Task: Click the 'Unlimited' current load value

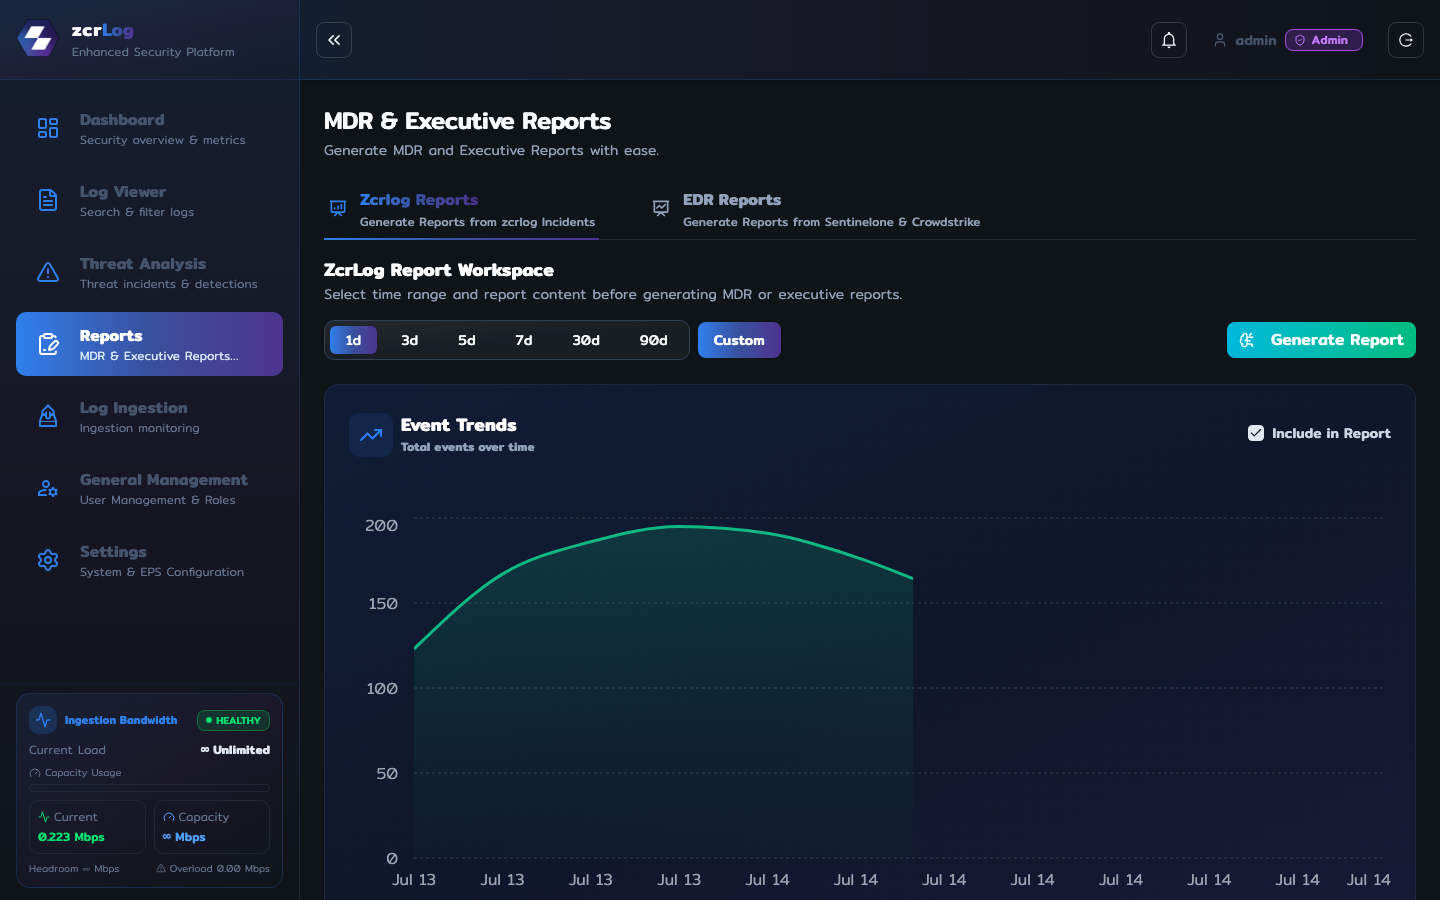Action: click(235, 750)
